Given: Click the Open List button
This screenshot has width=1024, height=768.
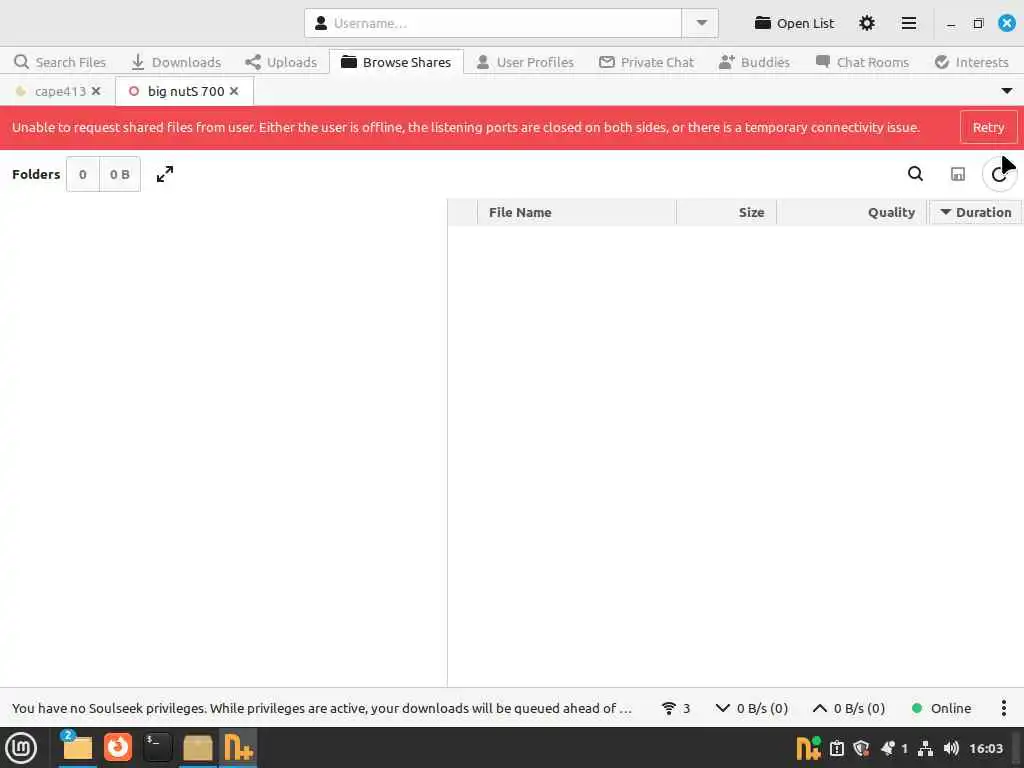Looking at the screenshot, I should coord(794,24).
